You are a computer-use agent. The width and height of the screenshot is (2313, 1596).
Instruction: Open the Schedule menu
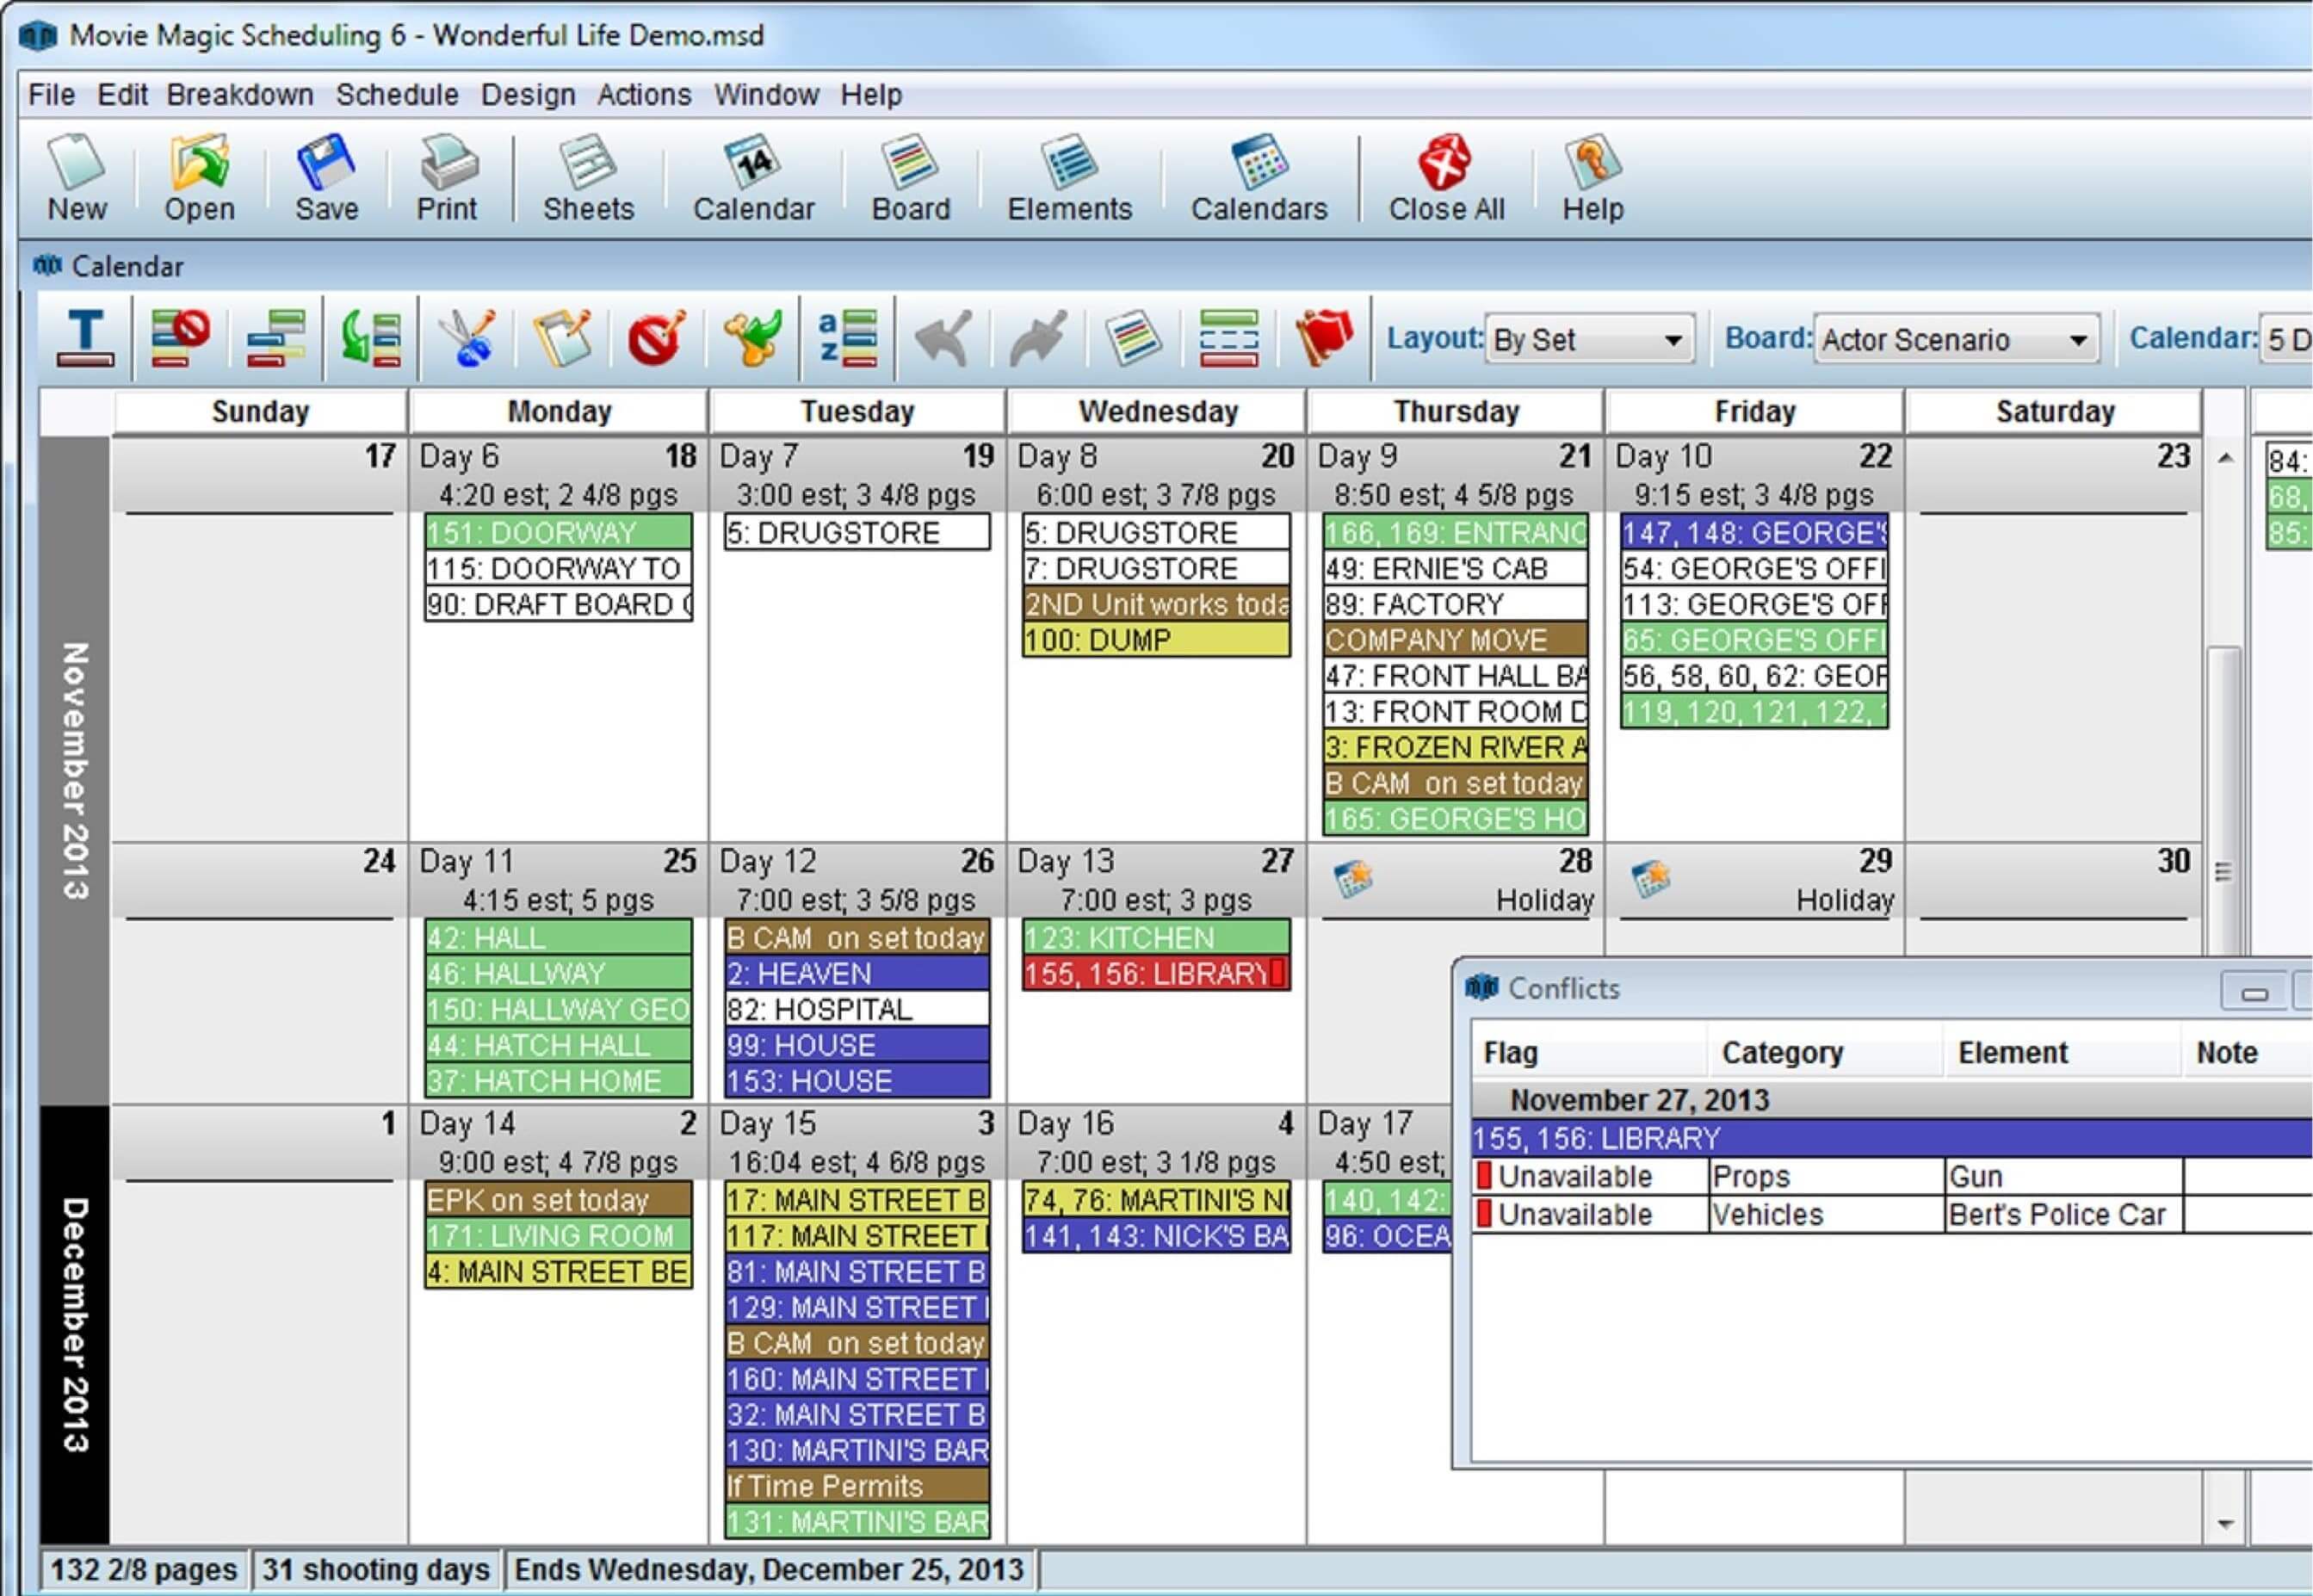click(x=392, y=95)
